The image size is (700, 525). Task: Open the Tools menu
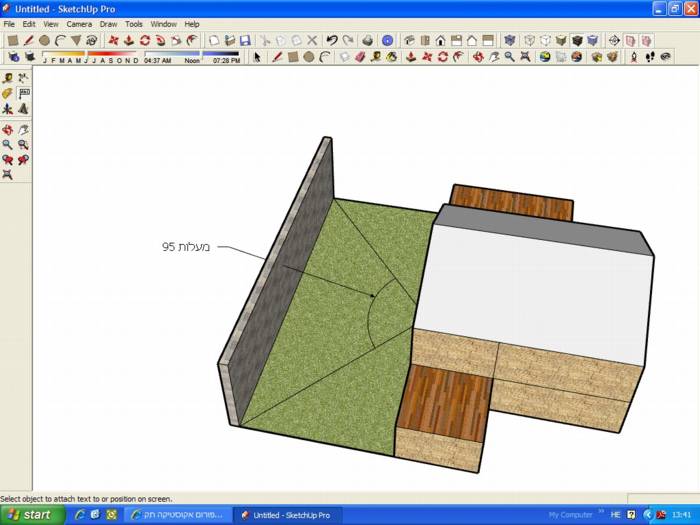pos(133,24)
